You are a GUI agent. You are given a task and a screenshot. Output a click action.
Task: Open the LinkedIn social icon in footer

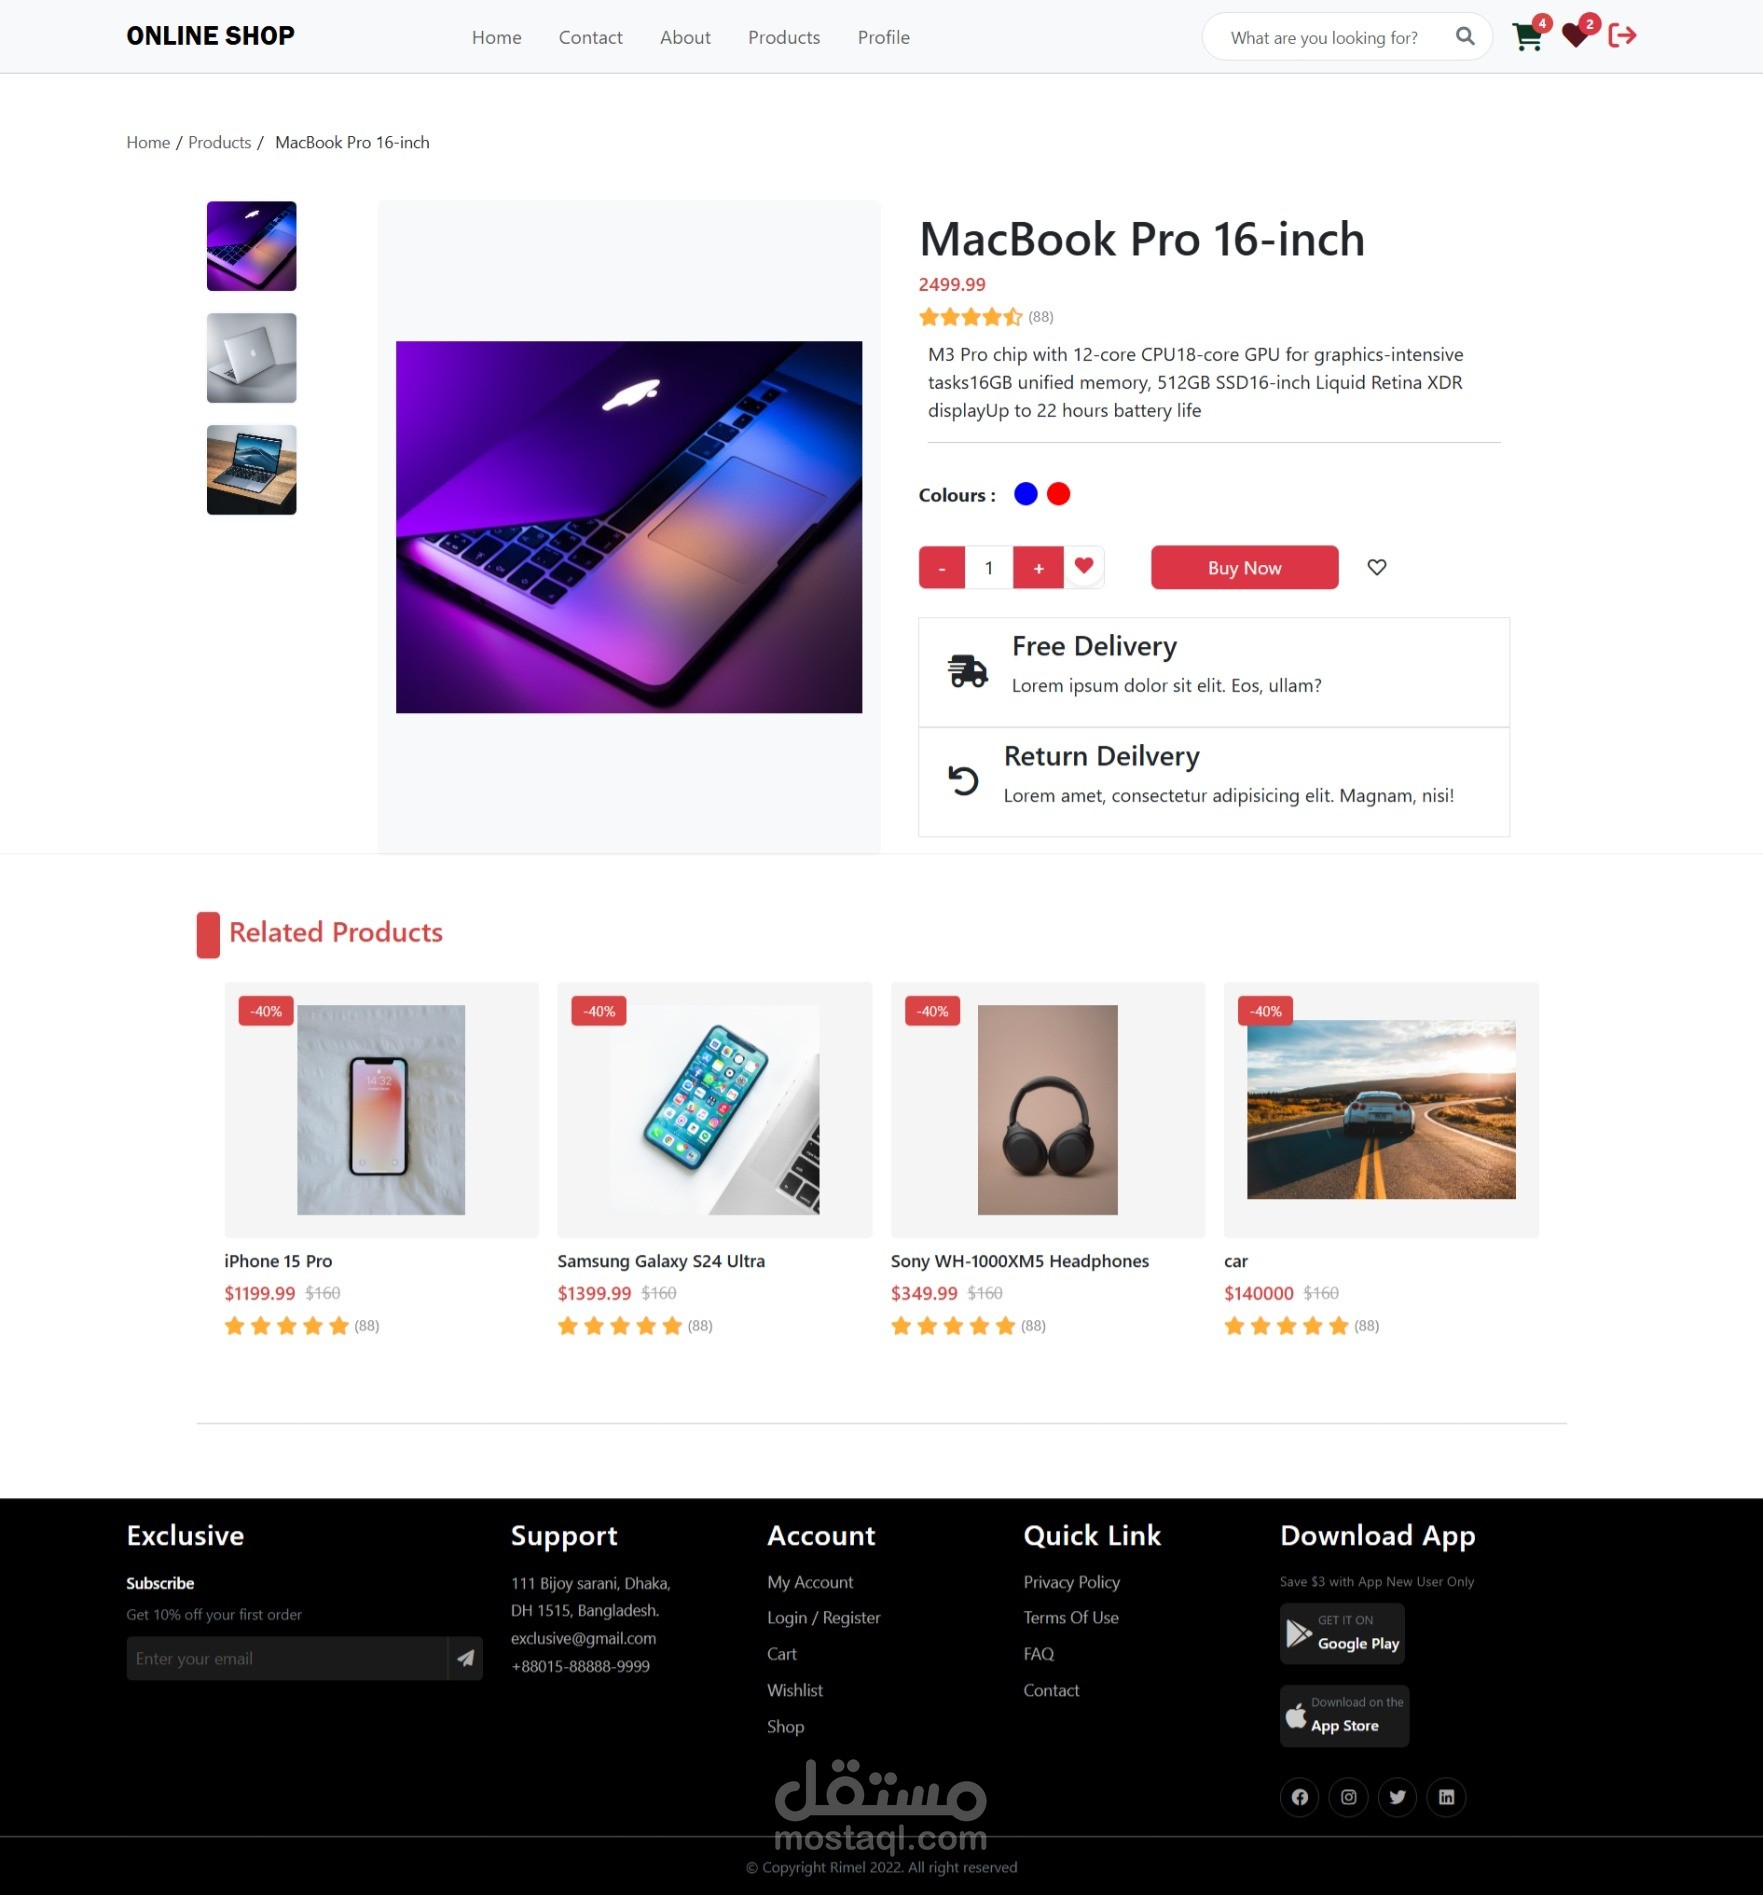tap(1446, 1797)
